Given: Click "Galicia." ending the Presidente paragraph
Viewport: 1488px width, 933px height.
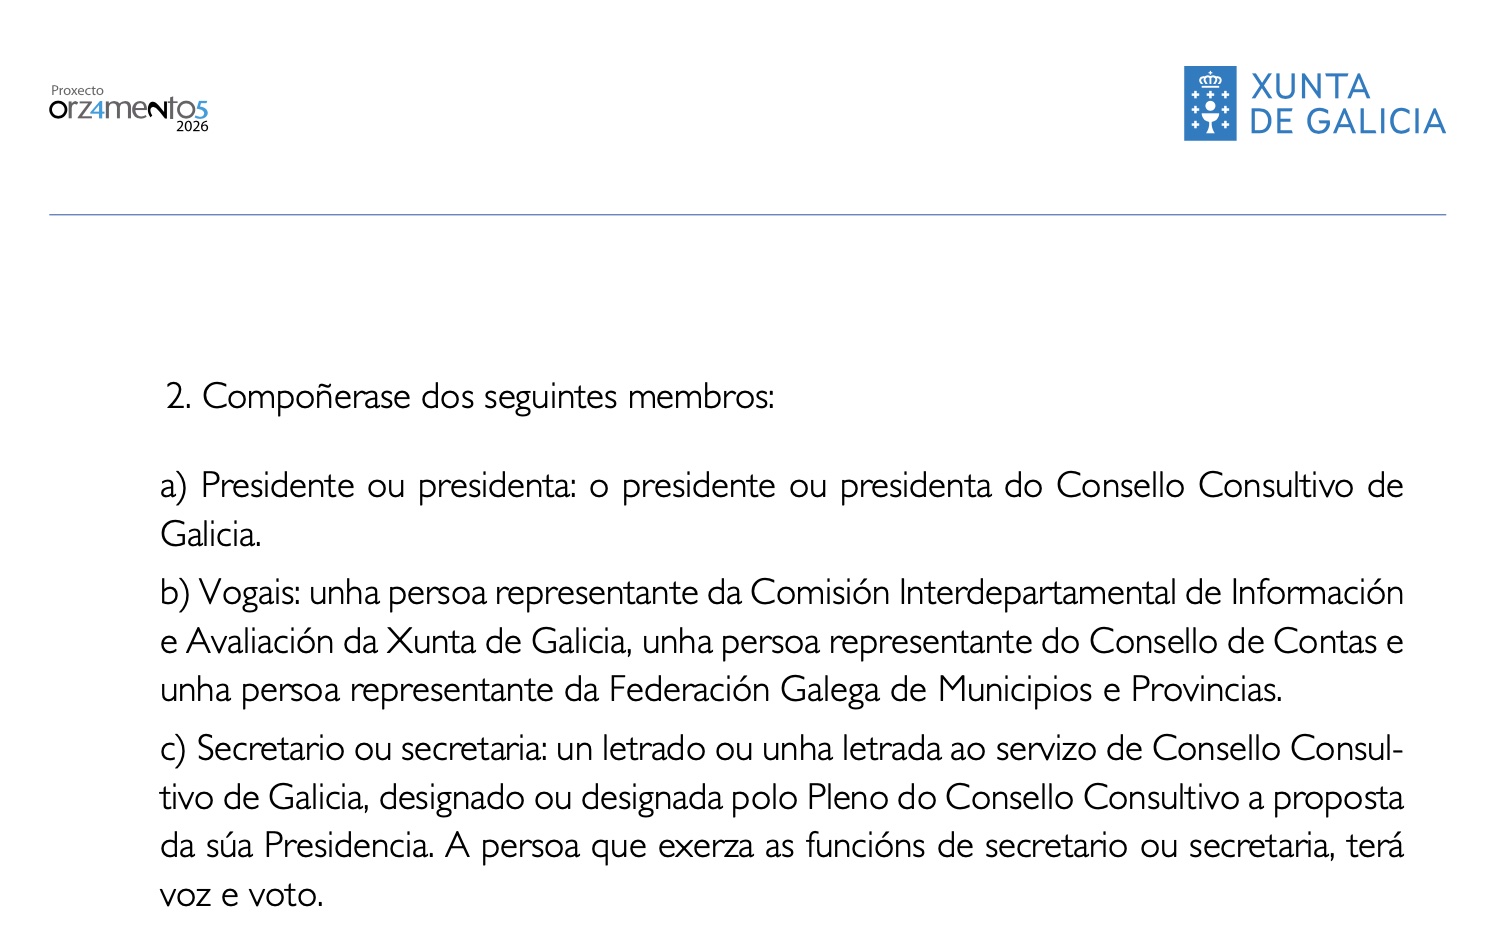Looking at the screenshot, I should click(210, 535).
